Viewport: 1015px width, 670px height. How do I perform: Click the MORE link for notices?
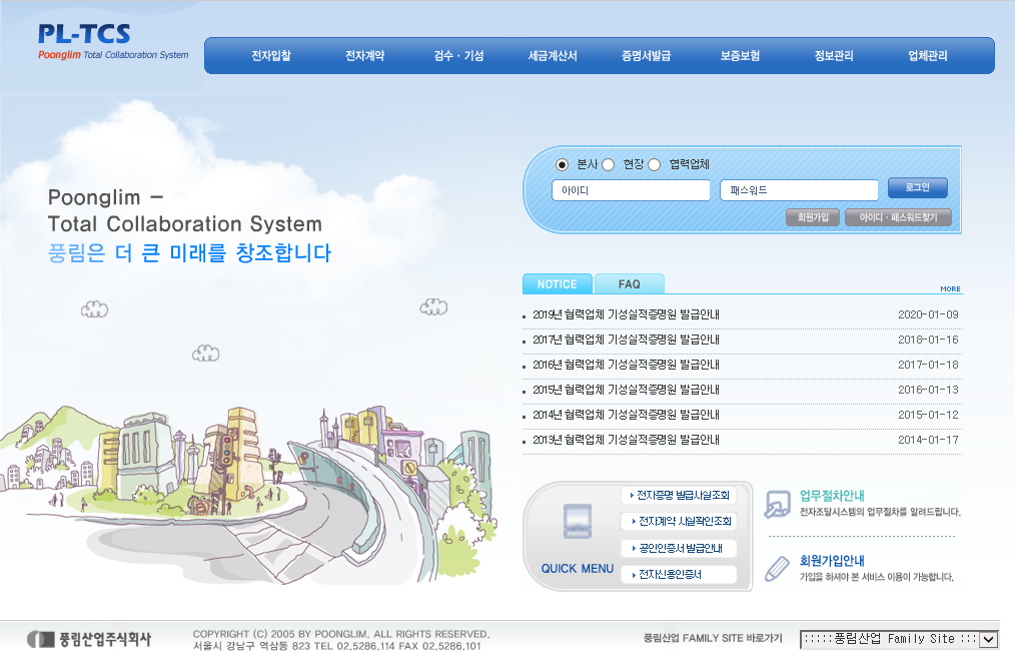950,289
